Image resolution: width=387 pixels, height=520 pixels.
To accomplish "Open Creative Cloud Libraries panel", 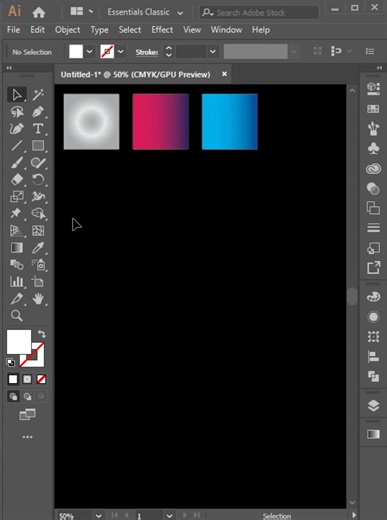I will [373, 169].
